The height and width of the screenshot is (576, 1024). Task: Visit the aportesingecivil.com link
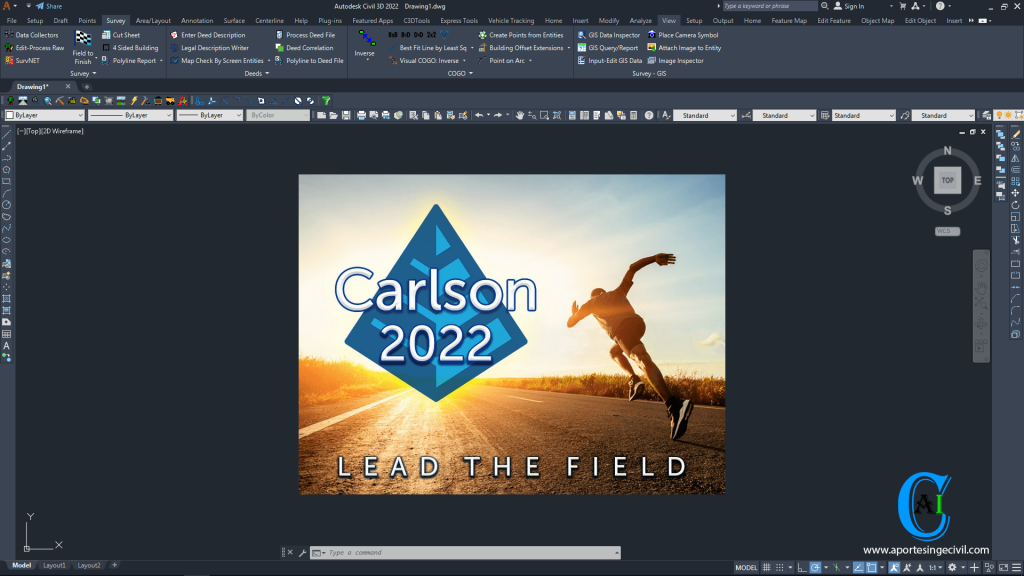(x=925, y=547)
